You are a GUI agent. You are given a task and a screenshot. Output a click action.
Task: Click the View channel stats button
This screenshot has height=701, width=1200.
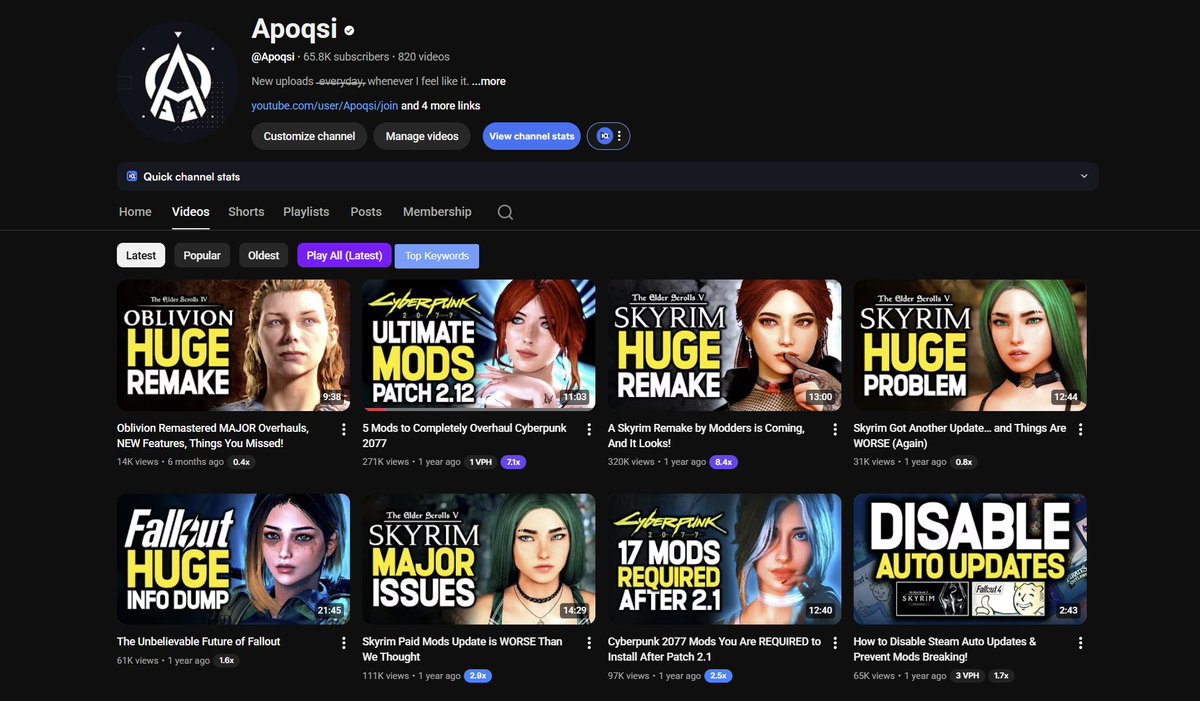[x=532, y=136]
